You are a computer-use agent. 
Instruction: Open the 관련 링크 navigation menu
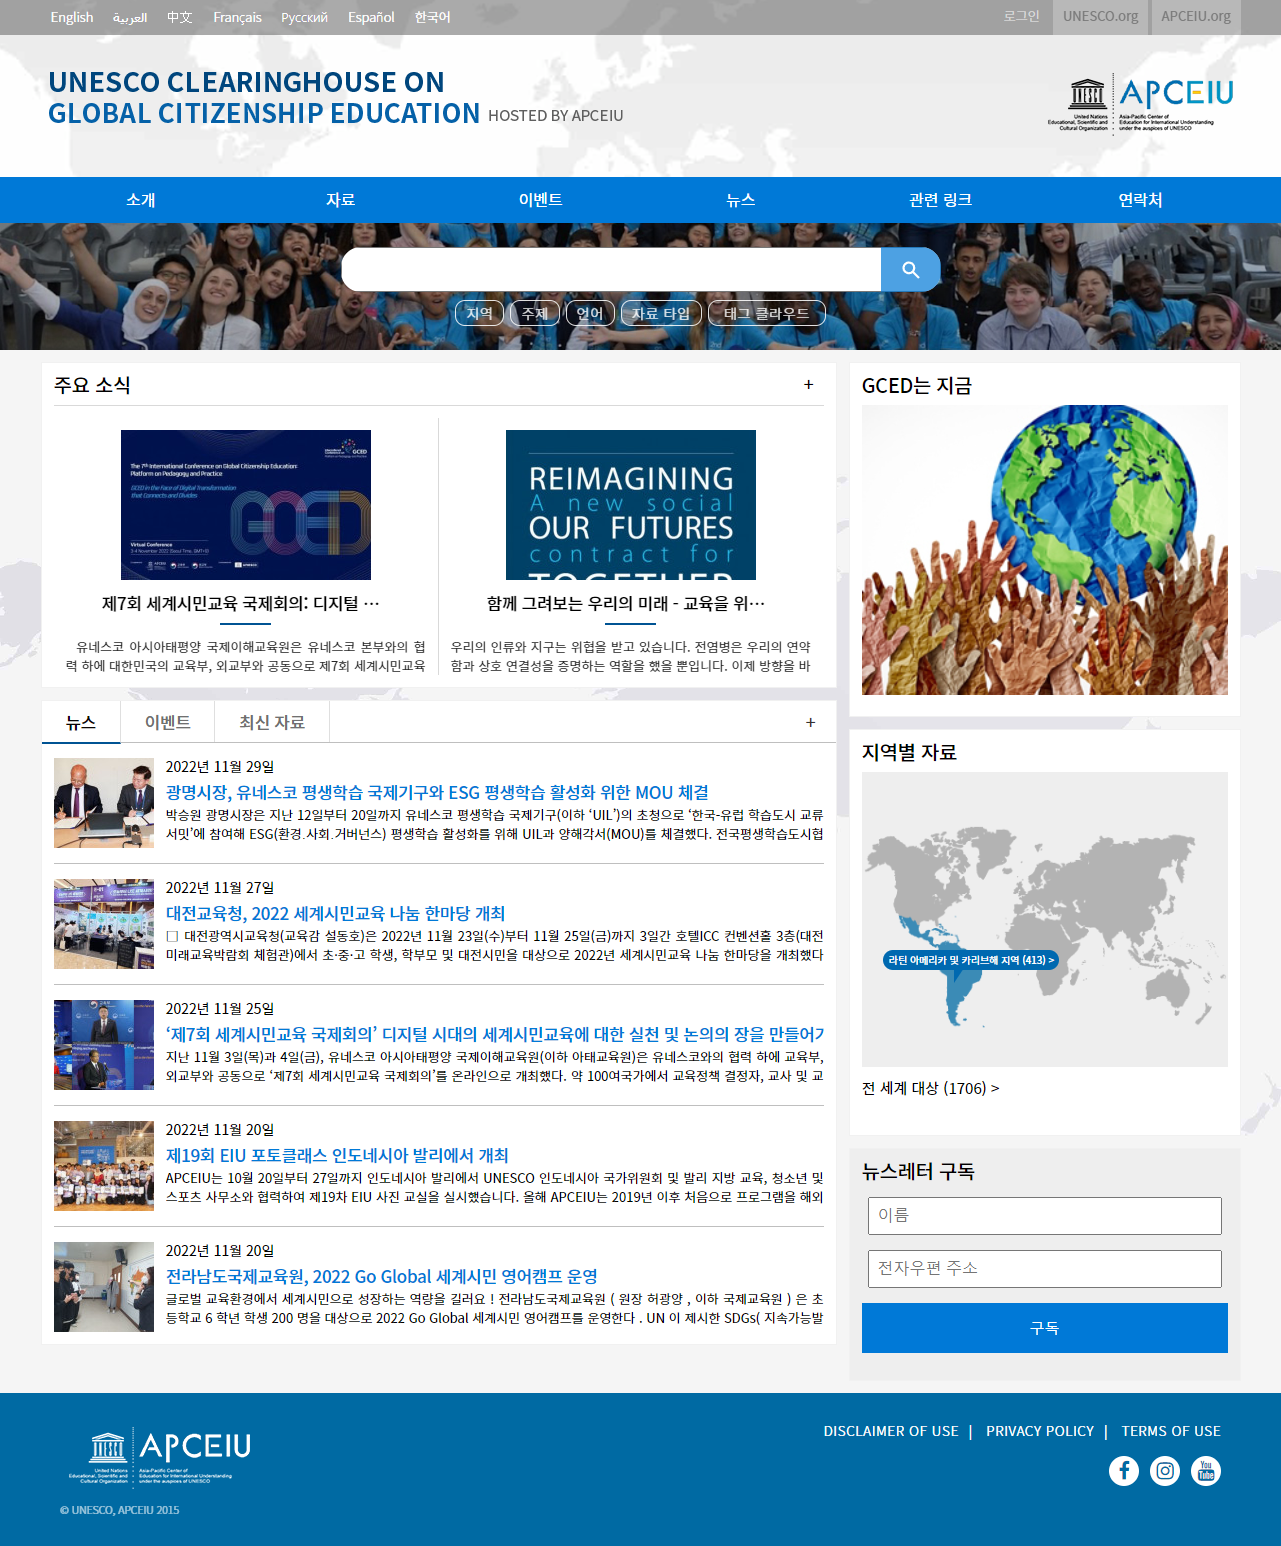tap(941, 200)
